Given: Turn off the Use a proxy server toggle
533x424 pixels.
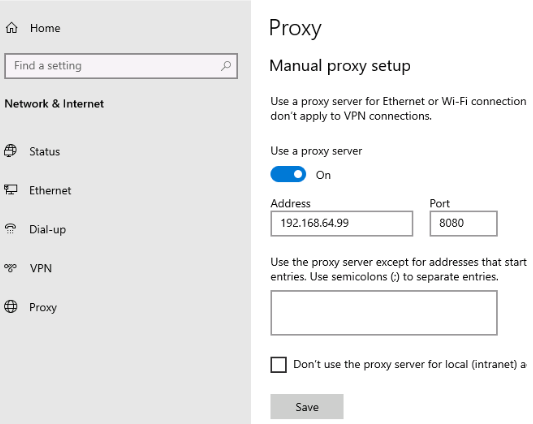Looking at the screenshot, I should 288,174.
